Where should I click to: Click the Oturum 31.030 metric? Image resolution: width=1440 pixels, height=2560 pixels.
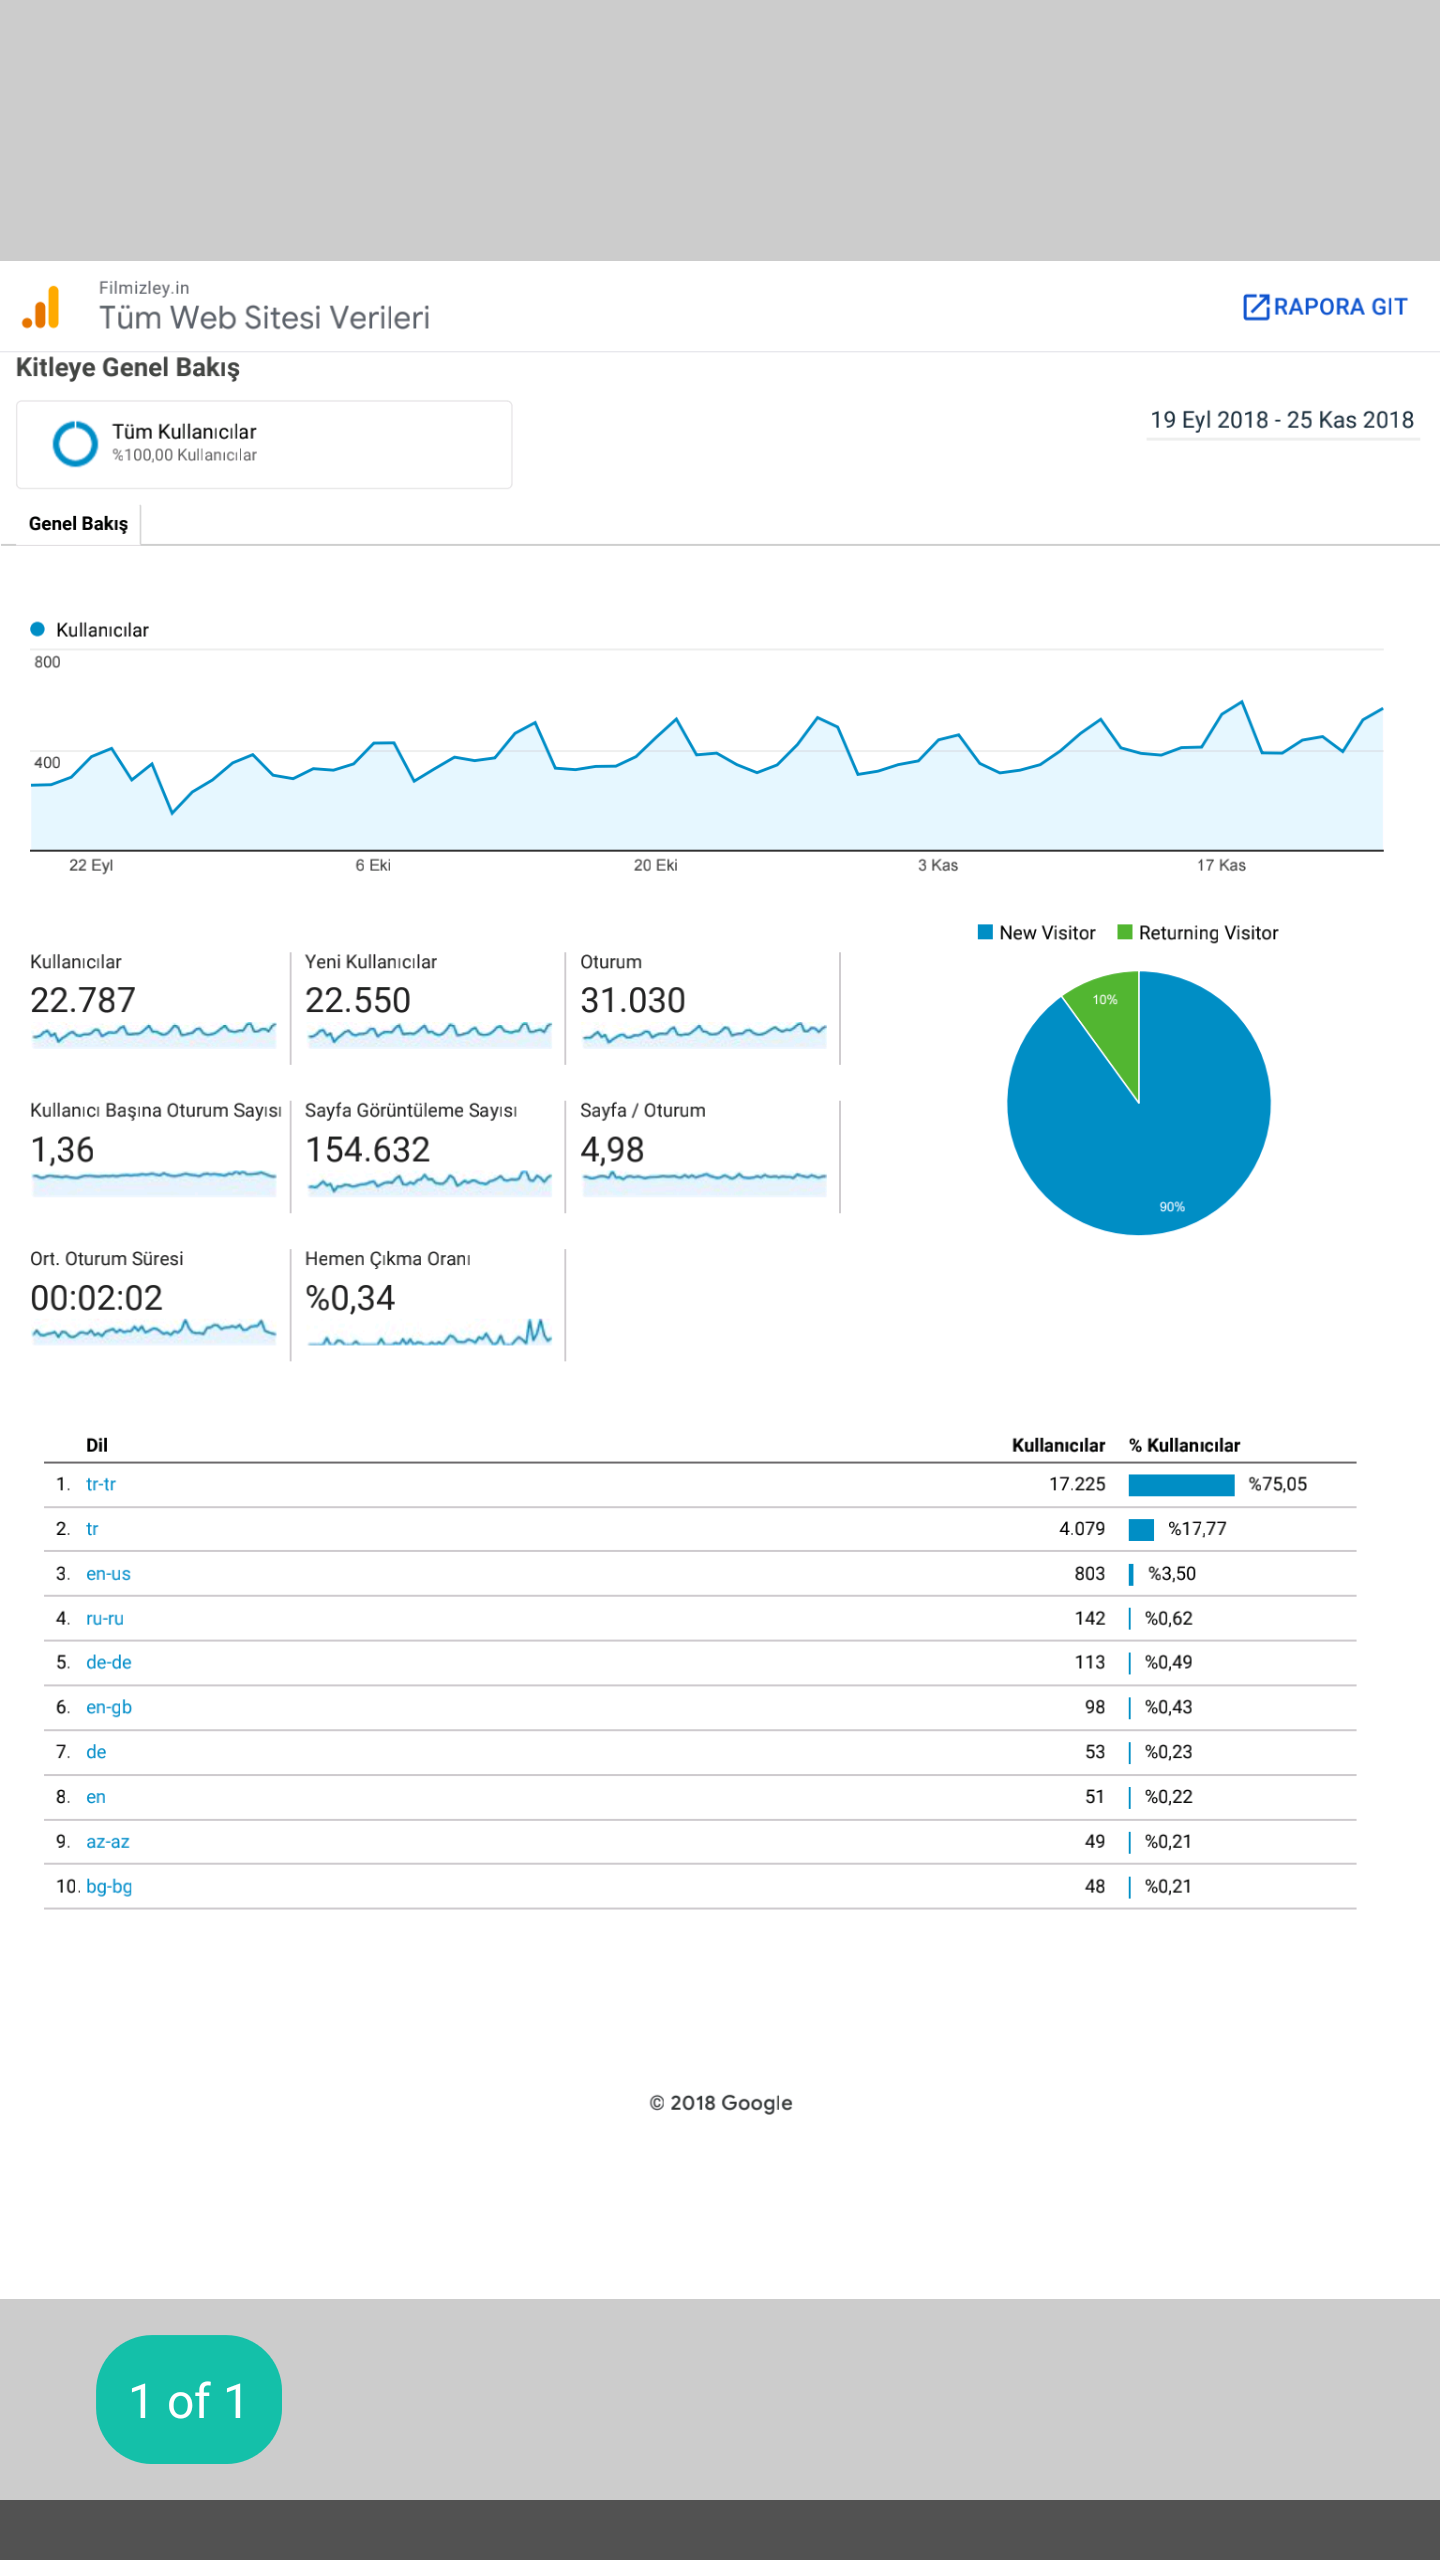point(704,1000)
